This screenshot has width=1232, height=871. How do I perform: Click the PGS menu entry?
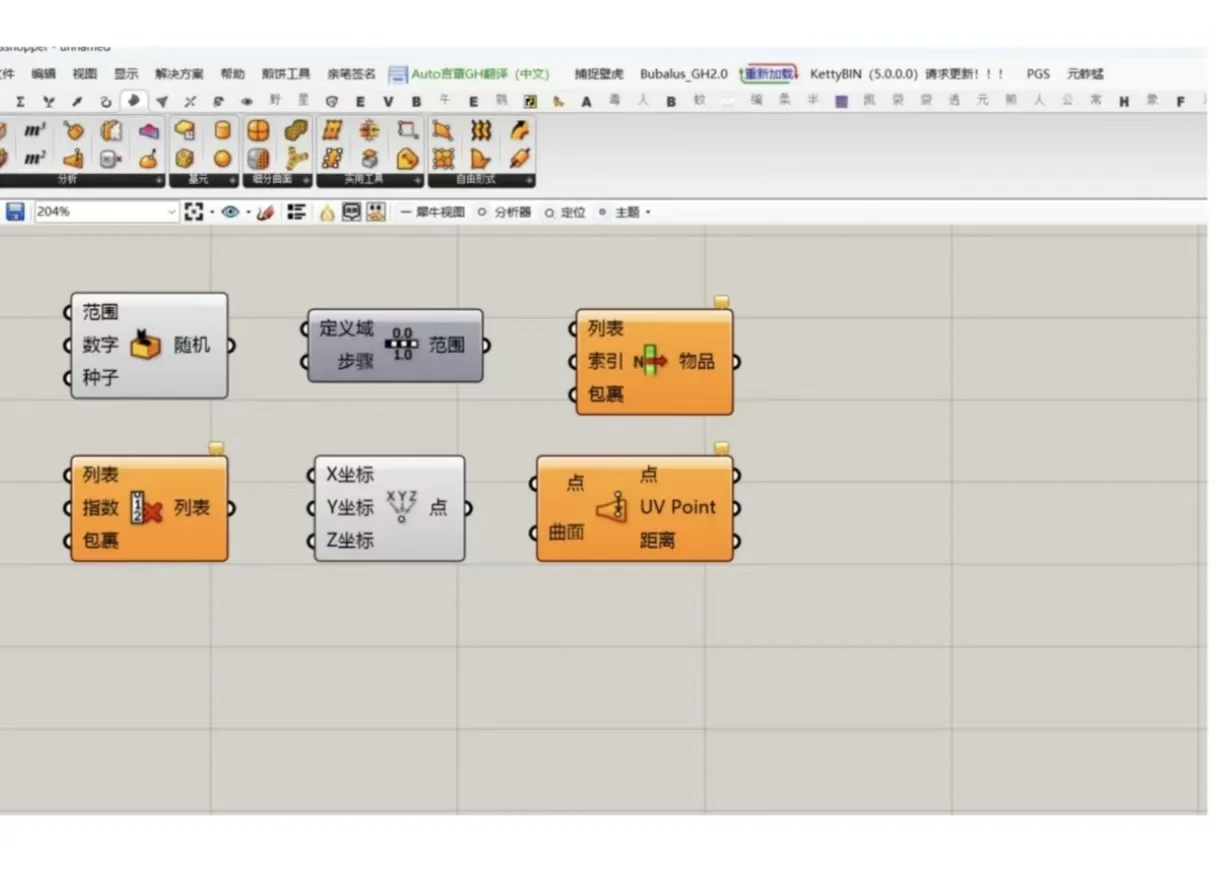tap(1038, 74)
